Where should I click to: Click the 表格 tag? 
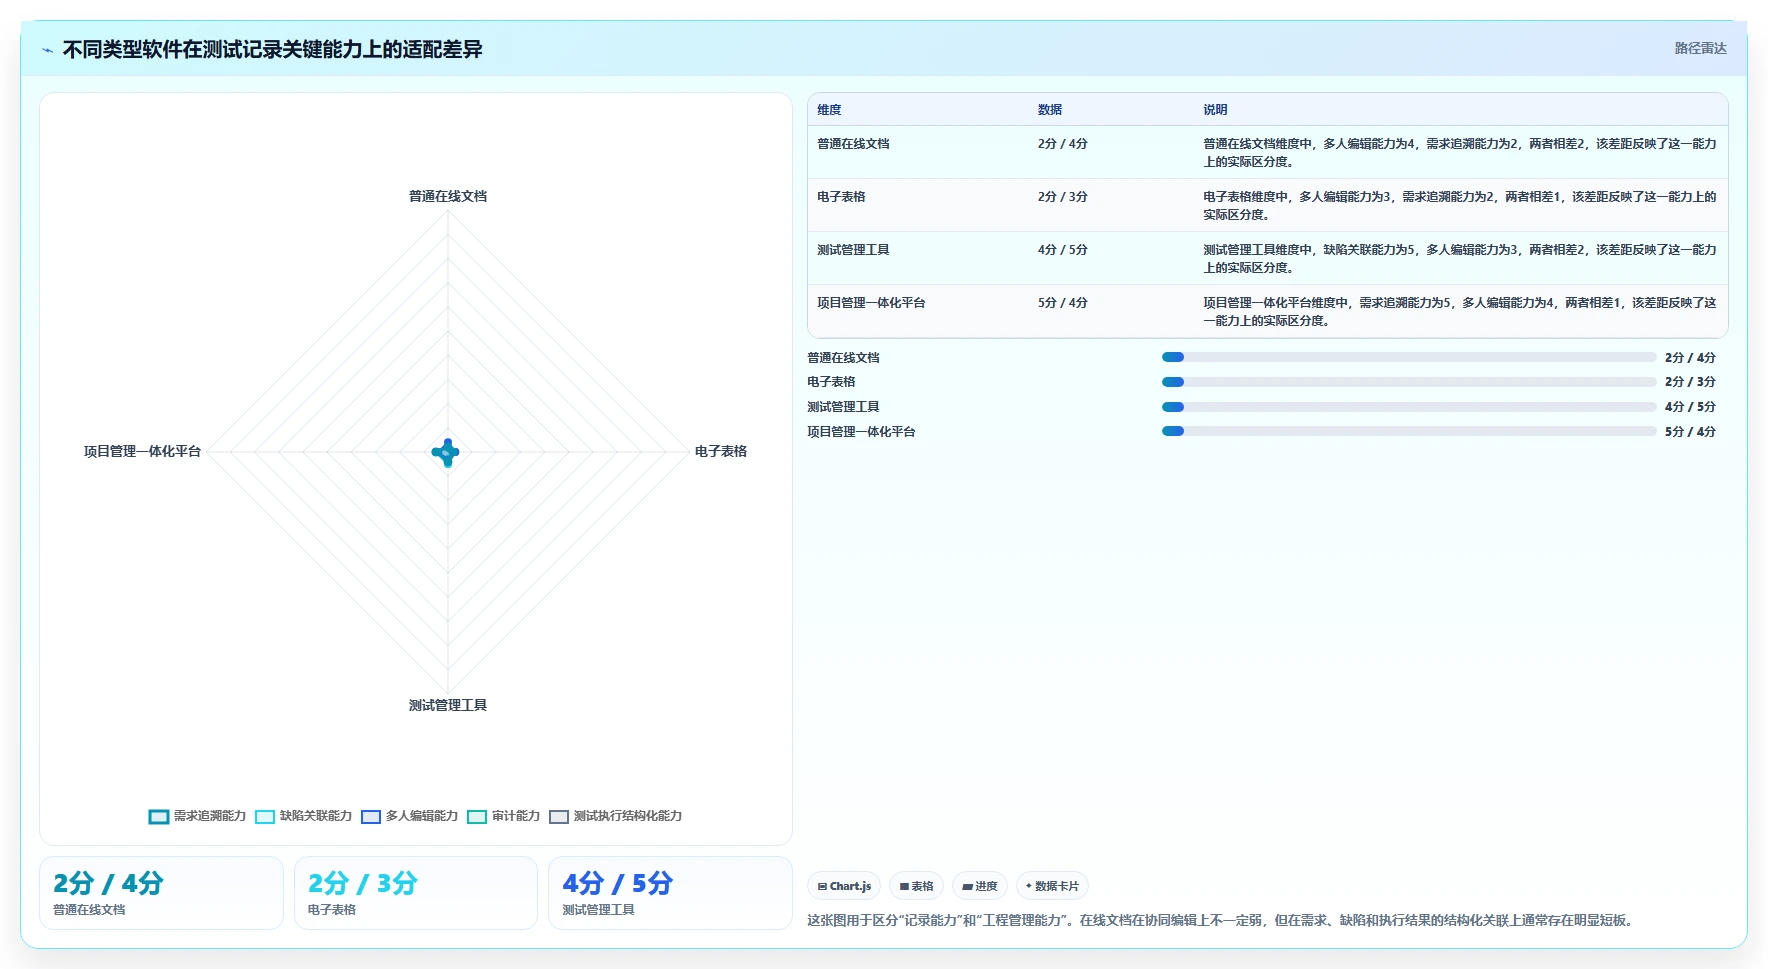[916, 886]
